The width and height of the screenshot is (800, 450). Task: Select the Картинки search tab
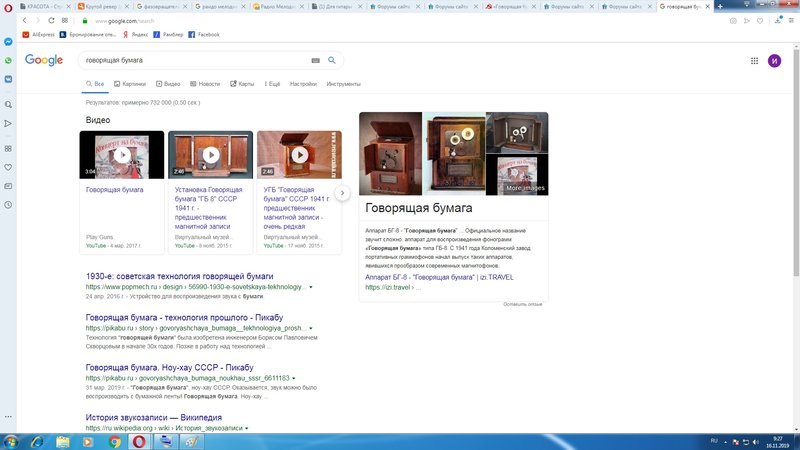[x=130, y=84]
